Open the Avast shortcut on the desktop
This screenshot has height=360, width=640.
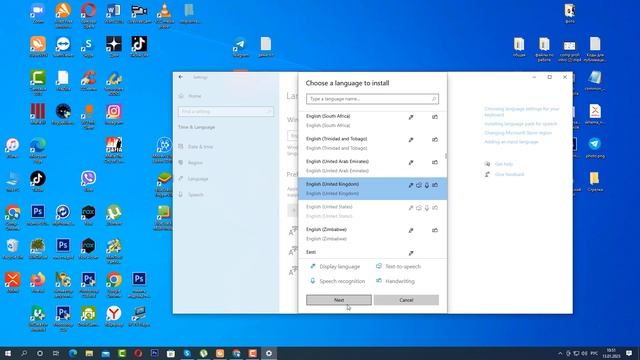click(63, 14)
